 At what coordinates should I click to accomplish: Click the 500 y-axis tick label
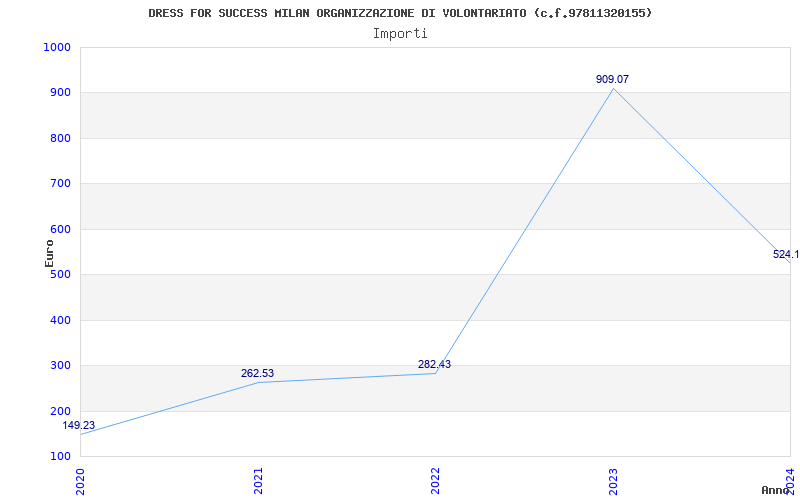[x=60, y=274]
